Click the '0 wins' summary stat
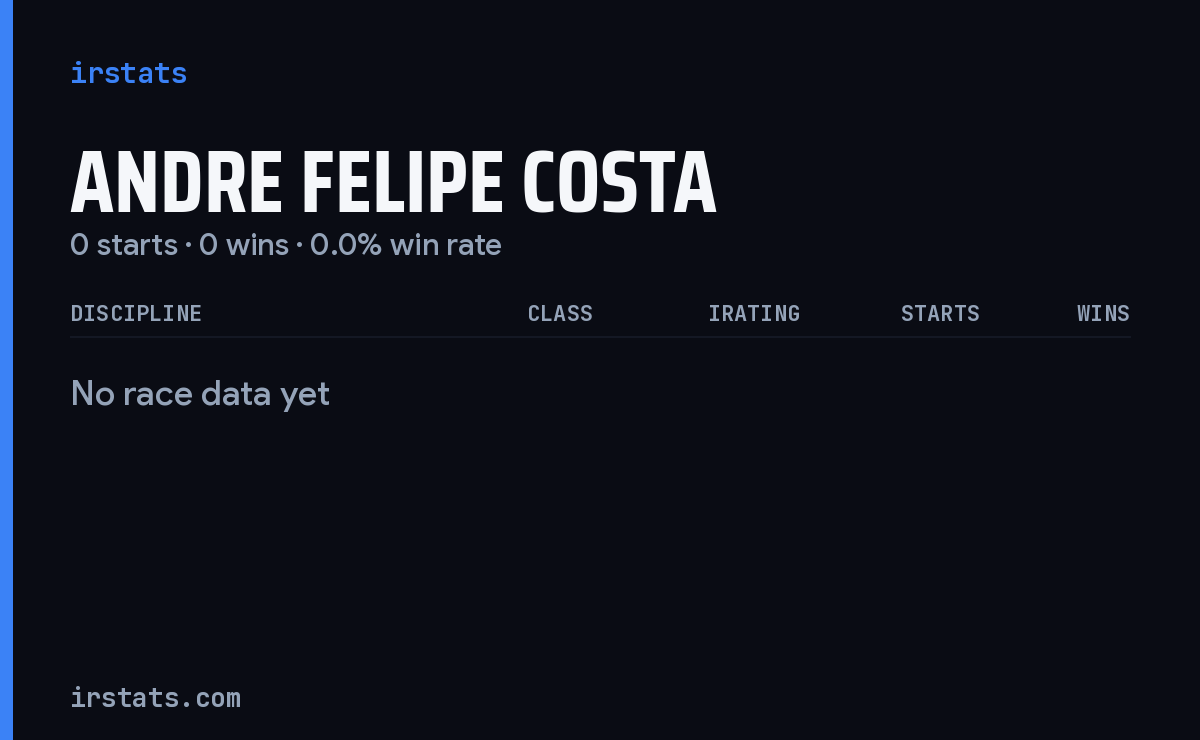Screen dimensions: 1200x740 244,244
